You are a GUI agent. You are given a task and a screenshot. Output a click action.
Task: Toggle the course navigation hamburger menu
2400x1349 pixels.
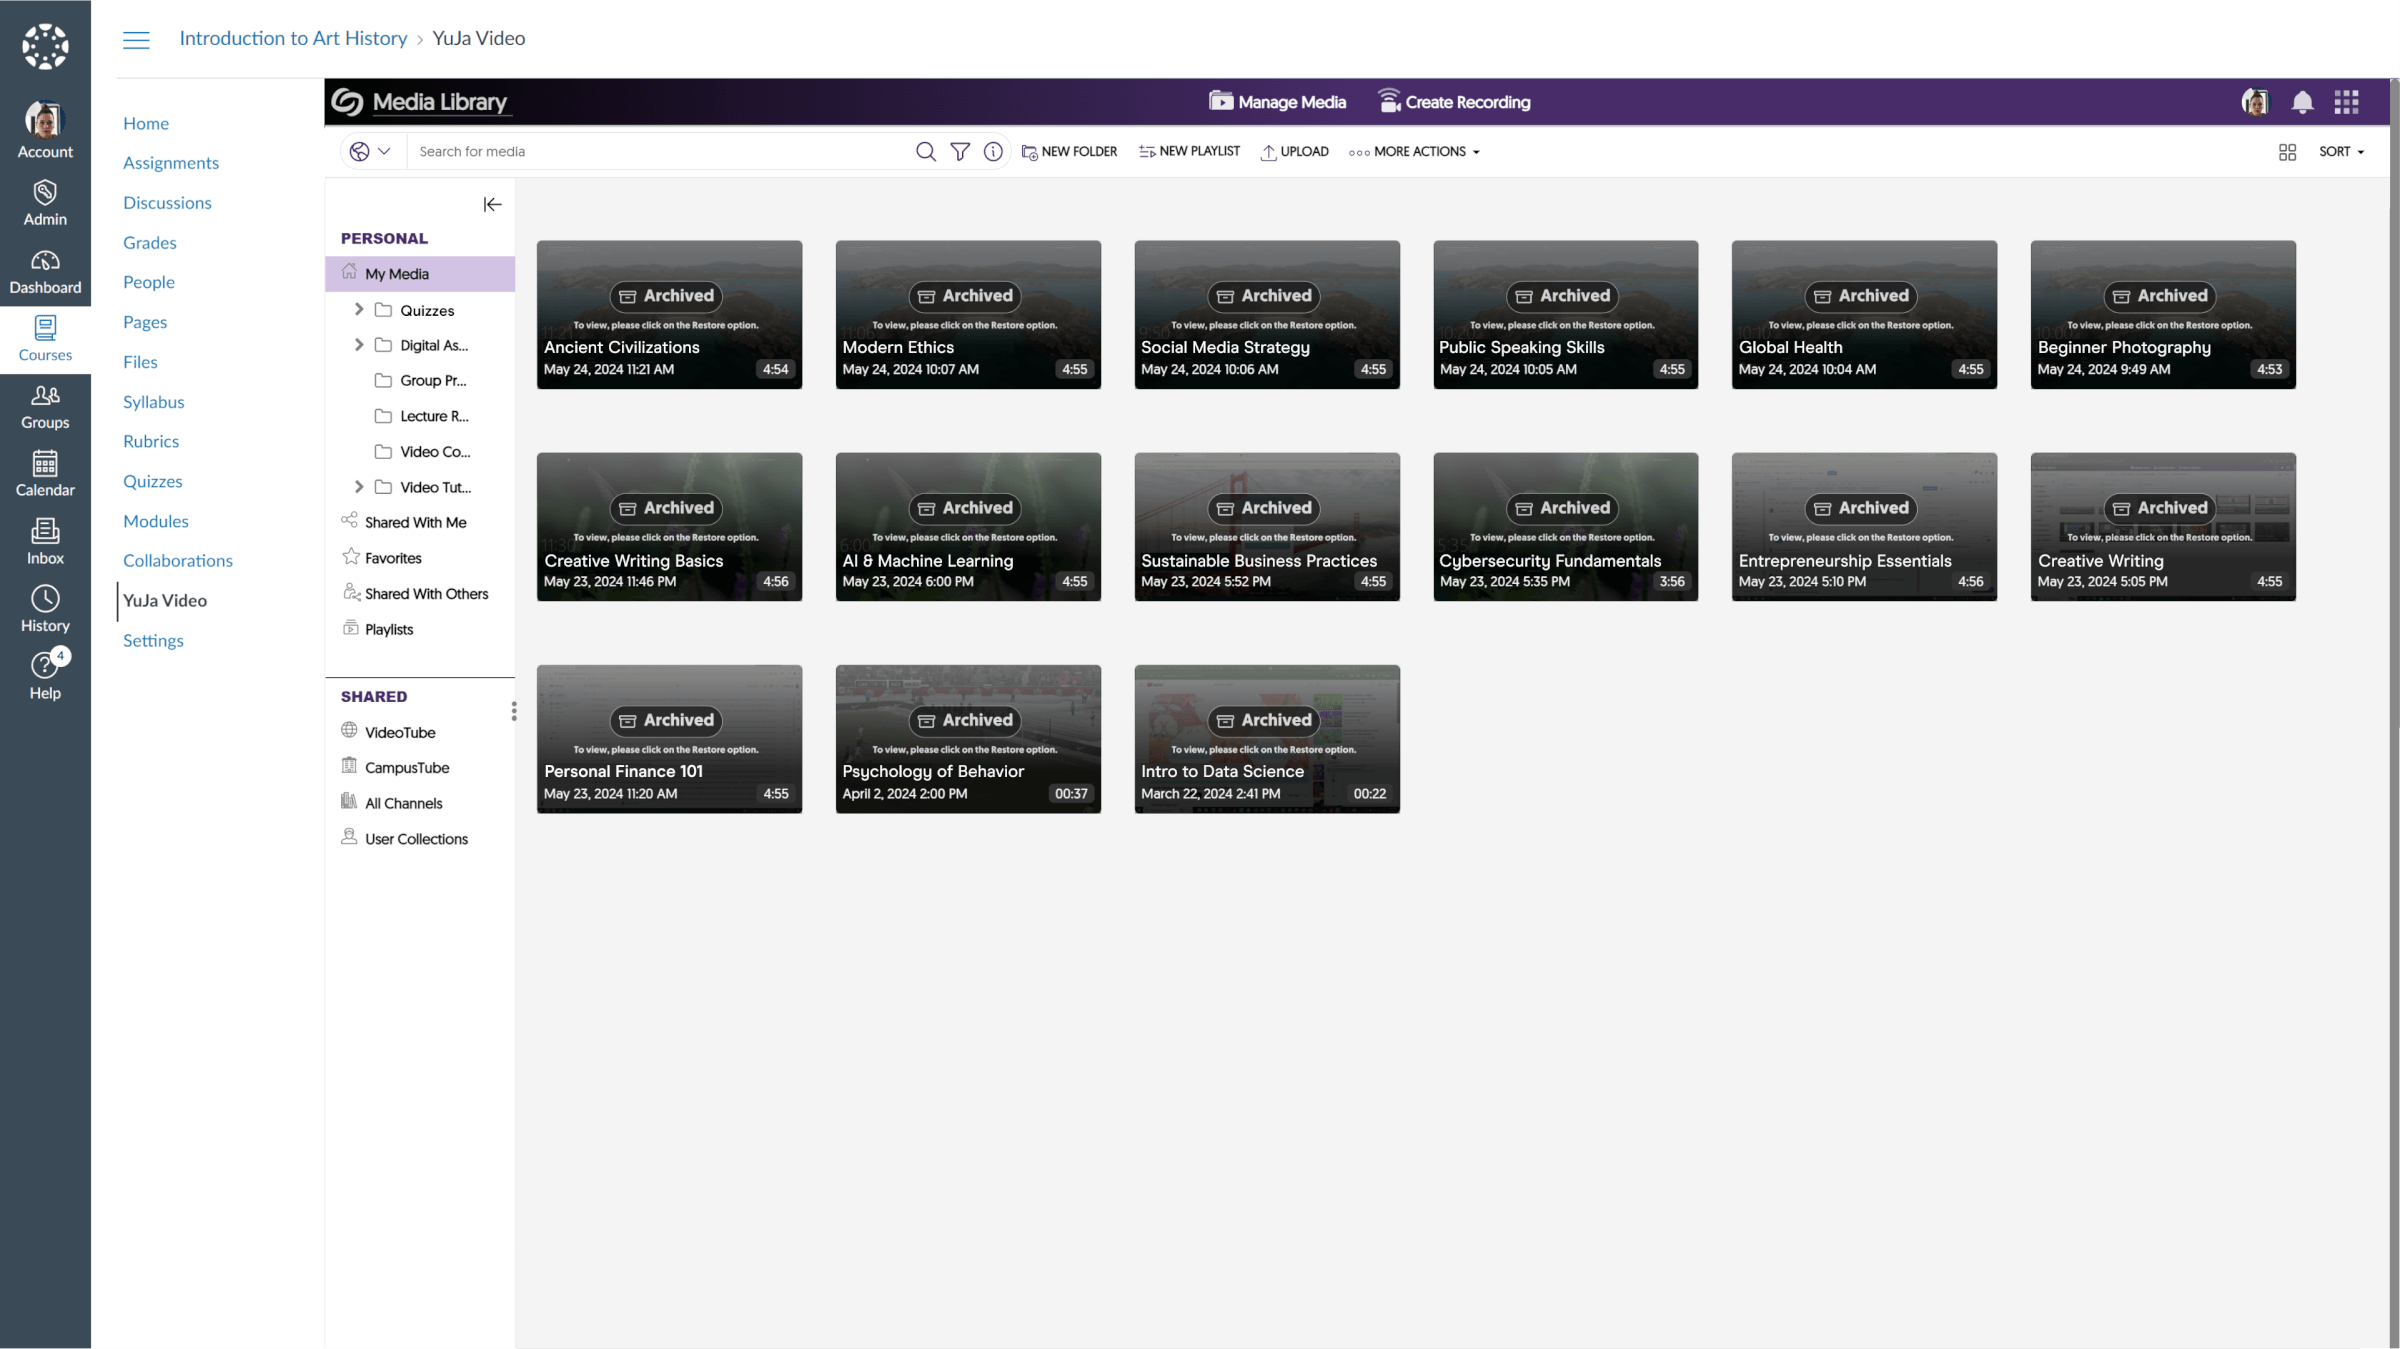(136, 39)
